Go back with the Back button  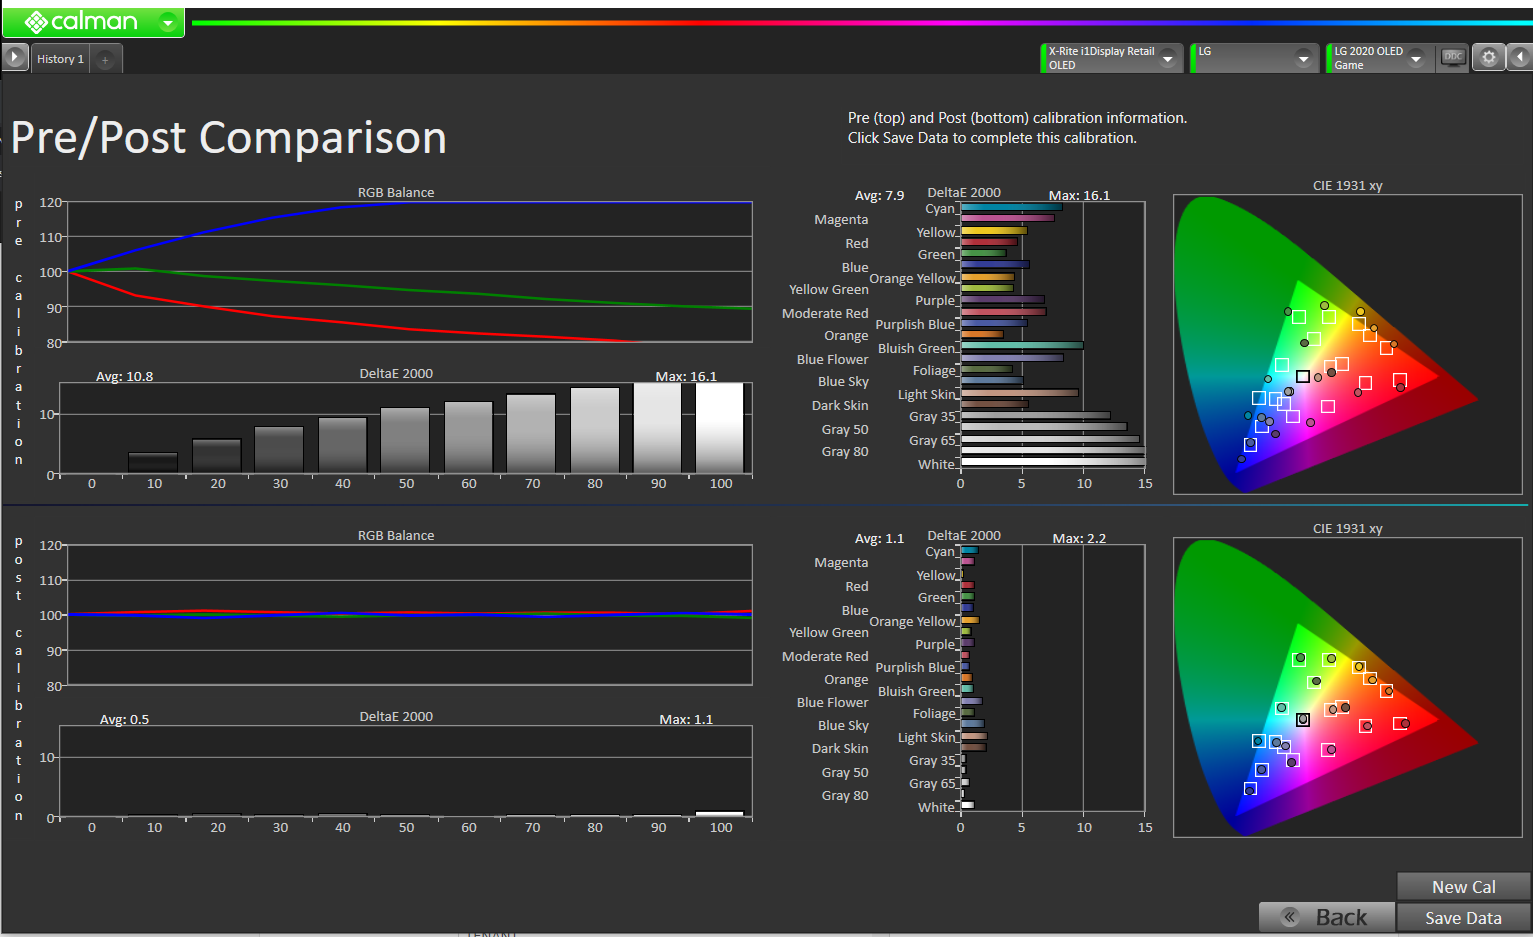tap(1326, 918)
